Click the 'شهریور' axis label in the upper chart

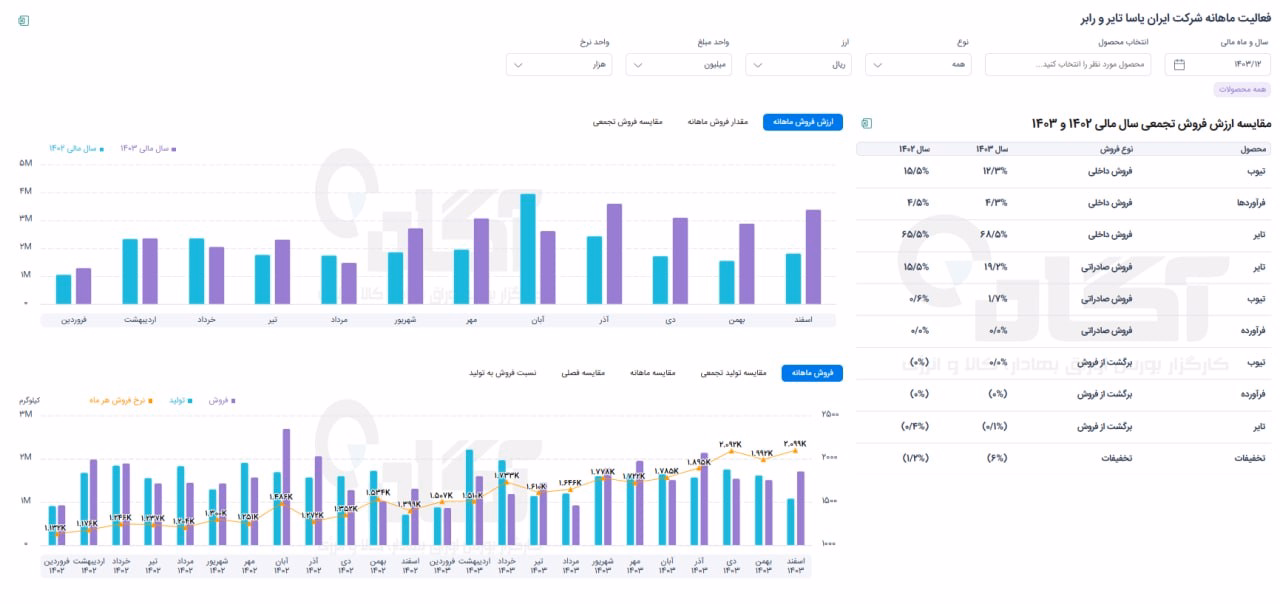[405, 320]
